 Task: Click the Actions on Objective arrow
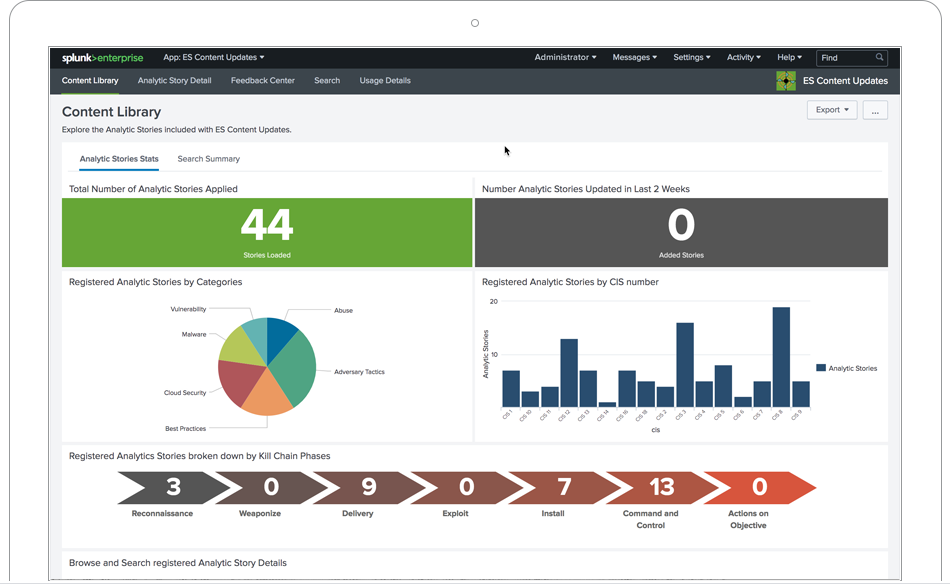click(760, 488)
